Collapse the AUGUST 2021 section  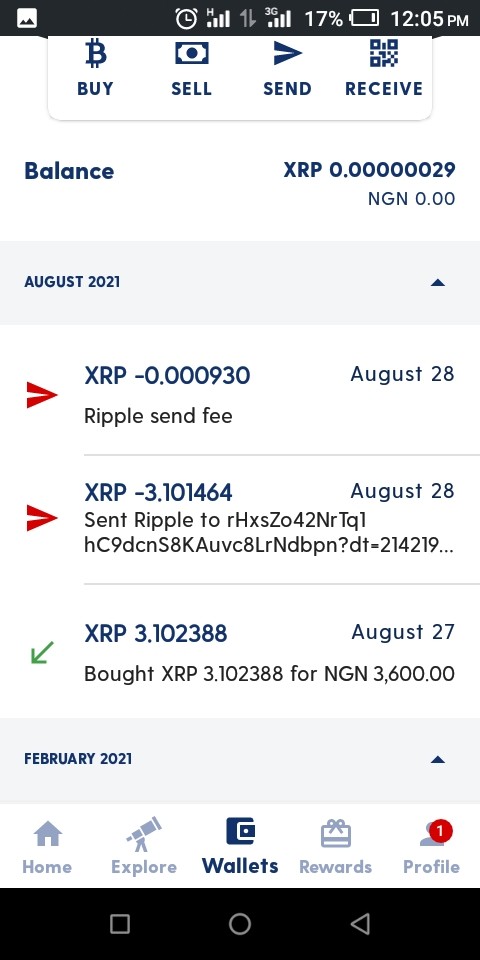point(437,282)
